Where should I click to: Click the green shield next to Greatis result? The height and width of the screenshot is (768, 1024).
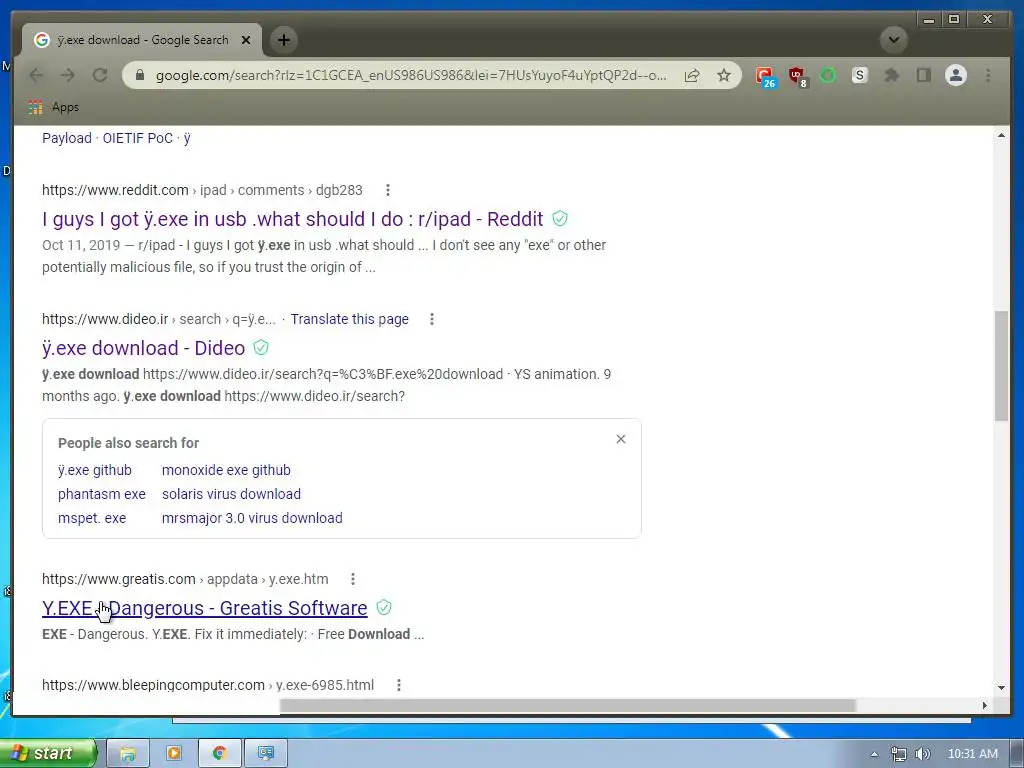pyautogui.click(x=384, y=608)
